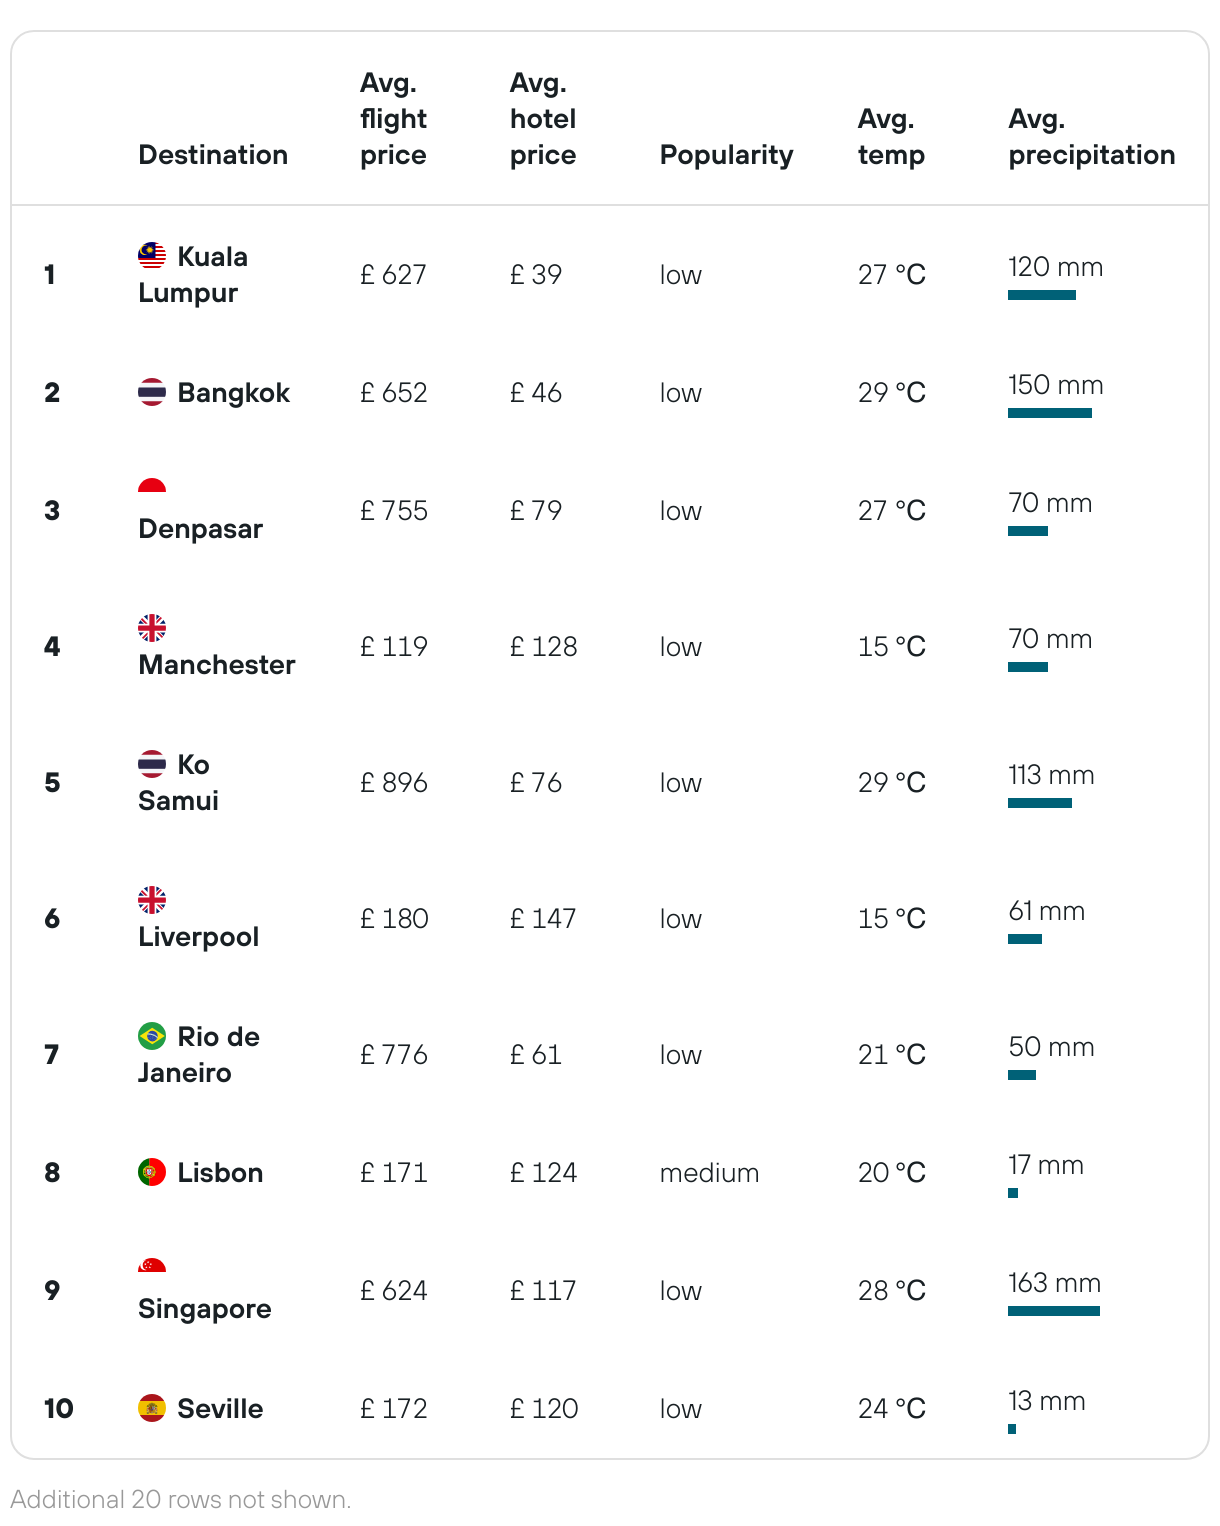Click the Portugal flag icon beside Lisbon
The image size is (1220, 1526).
pos(152,1172)
